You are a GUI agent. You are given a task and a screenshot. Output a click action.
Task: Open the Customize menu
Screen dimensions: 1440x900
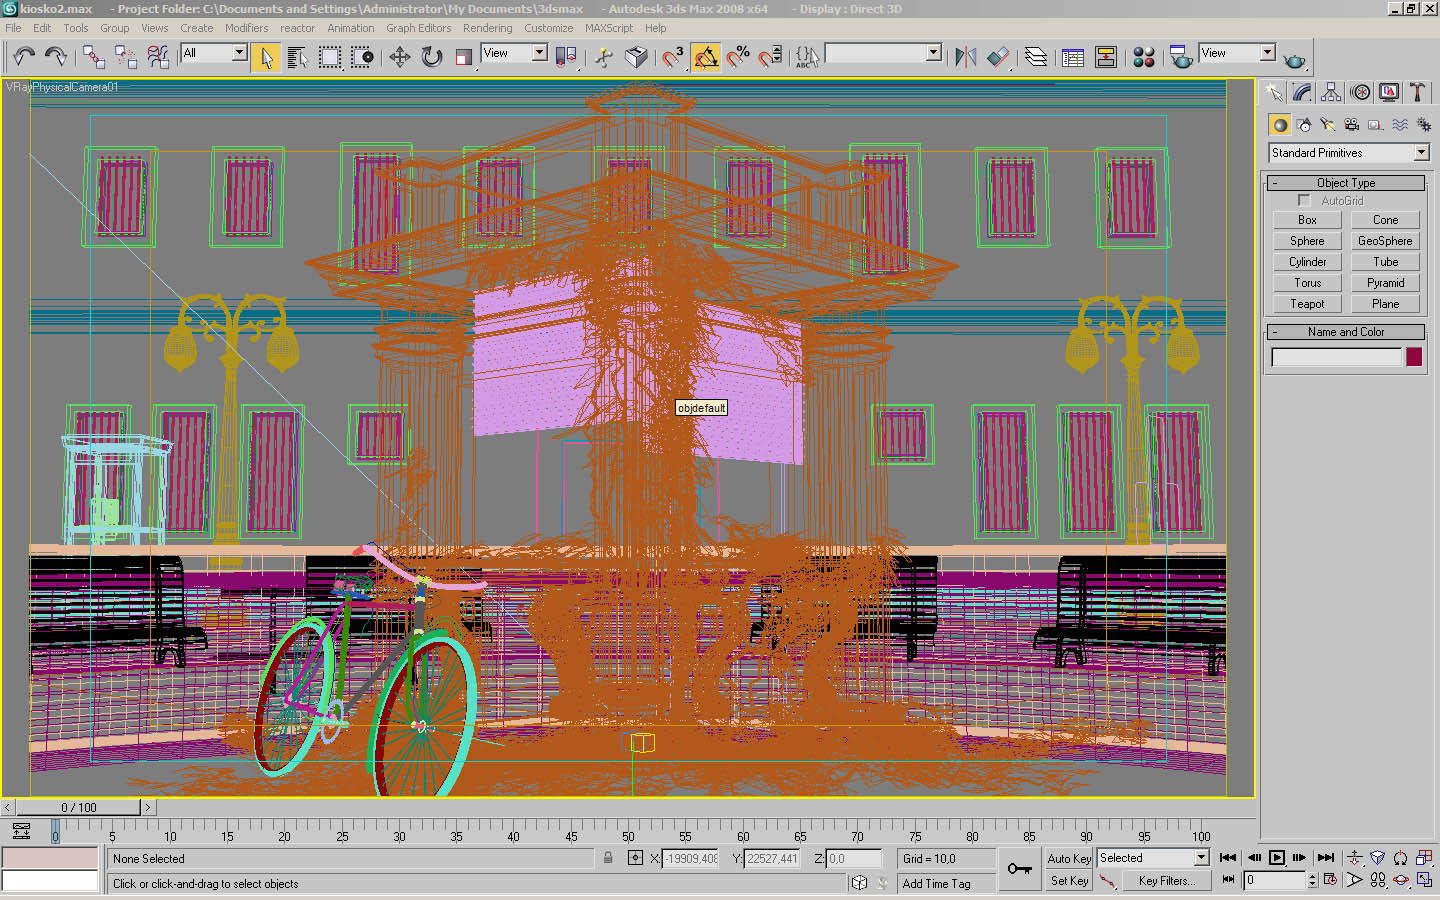pyautogui.click(x=549, y=28)
